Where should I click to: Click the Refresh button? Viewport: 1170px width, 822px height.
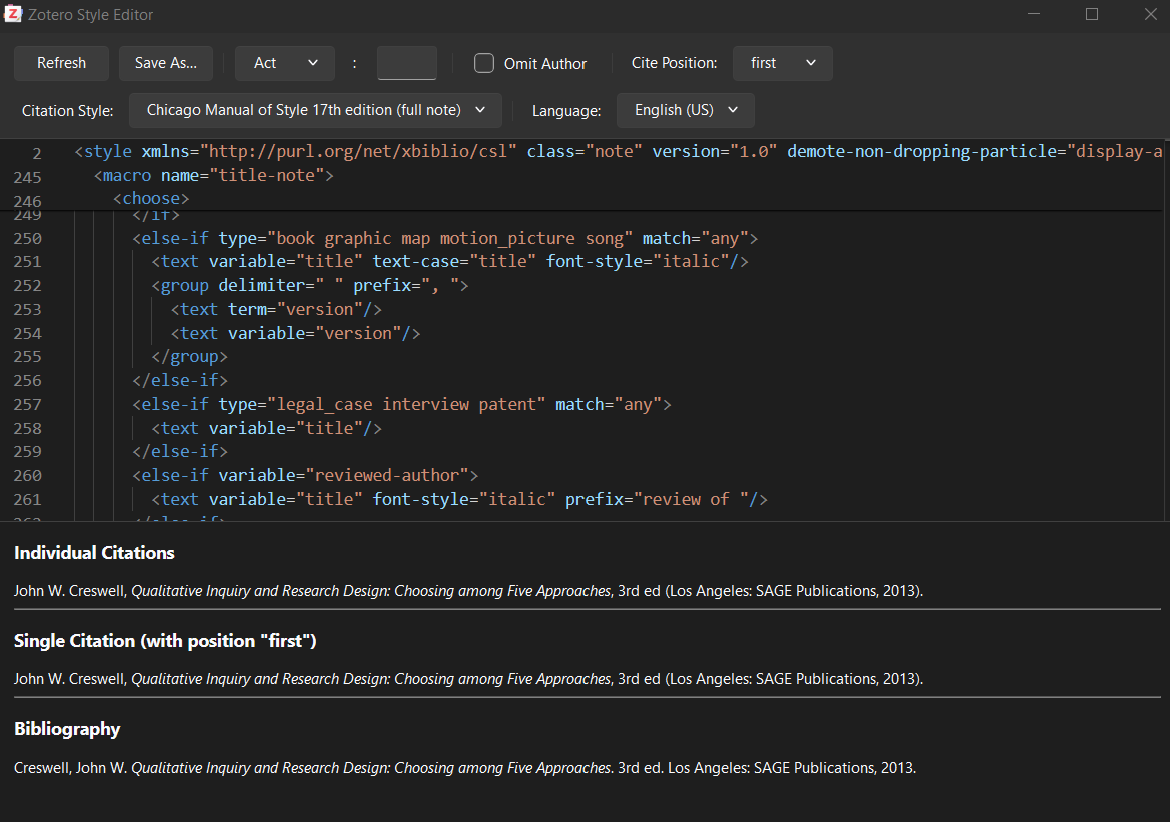pyautogui.click(x=61, y=63)
